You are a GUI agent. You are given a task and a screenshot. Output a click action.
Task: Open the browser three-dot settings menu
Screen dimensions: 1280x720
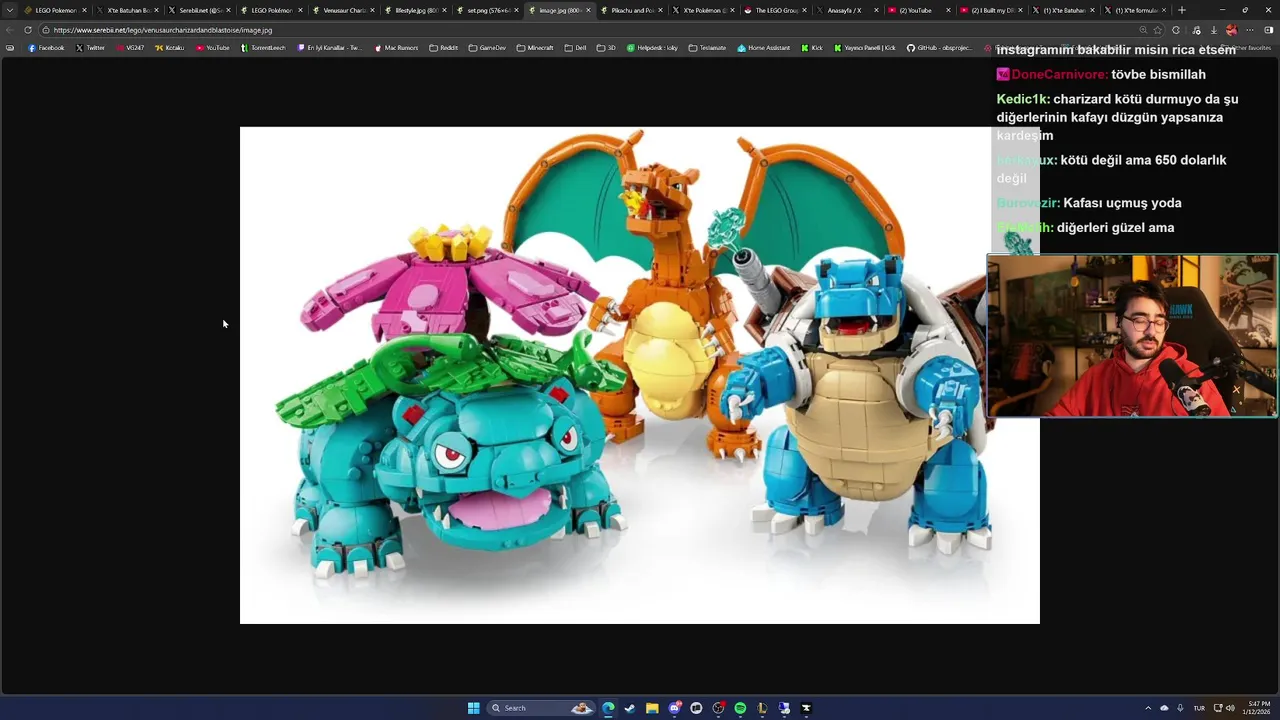pyautogui.click(x=1249, y=30)
